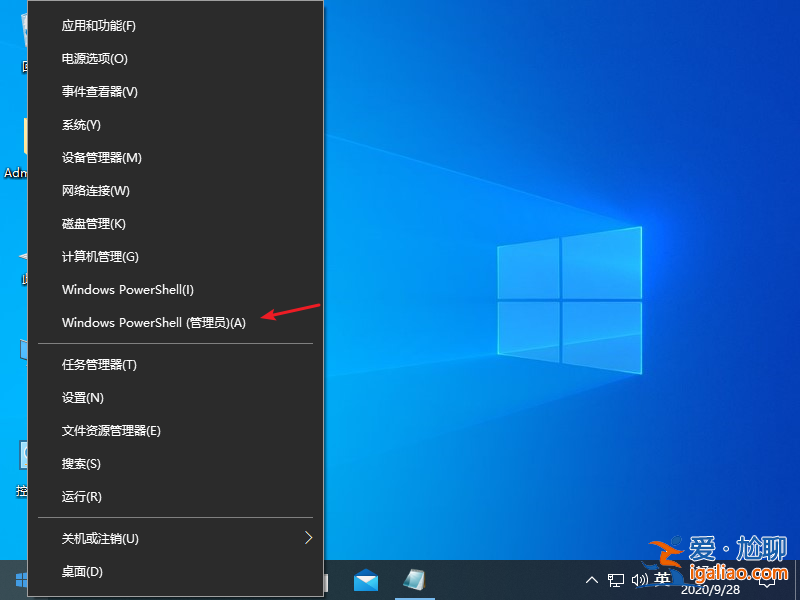The height and width of the screenshot is (600, 800).
Task: Click the network icon in the system tray
Action: pyautogui.click(x=617, y=579)
